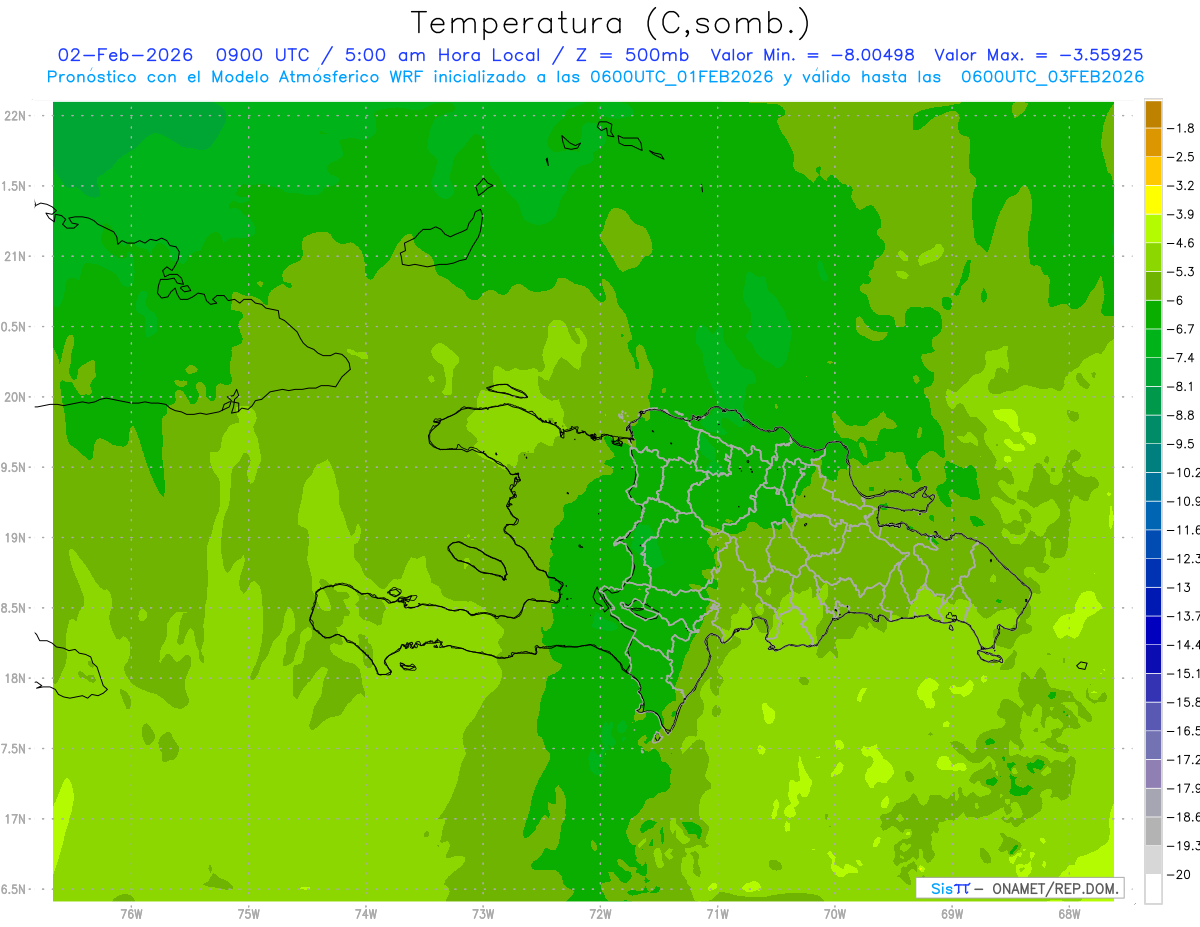Click the '75W' longitude axis label
1200x927 pixels.
(249, 914)
